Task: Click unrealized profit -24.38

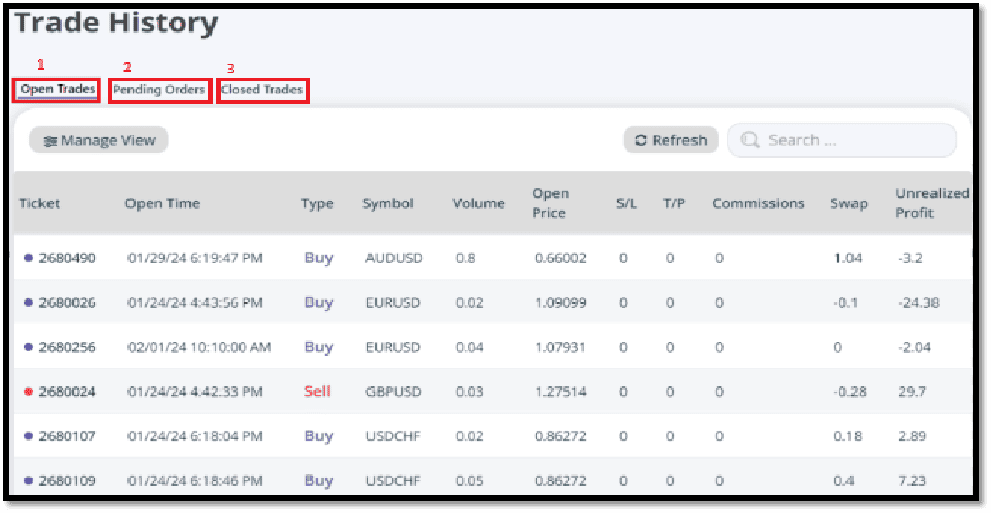Action: 918,303
